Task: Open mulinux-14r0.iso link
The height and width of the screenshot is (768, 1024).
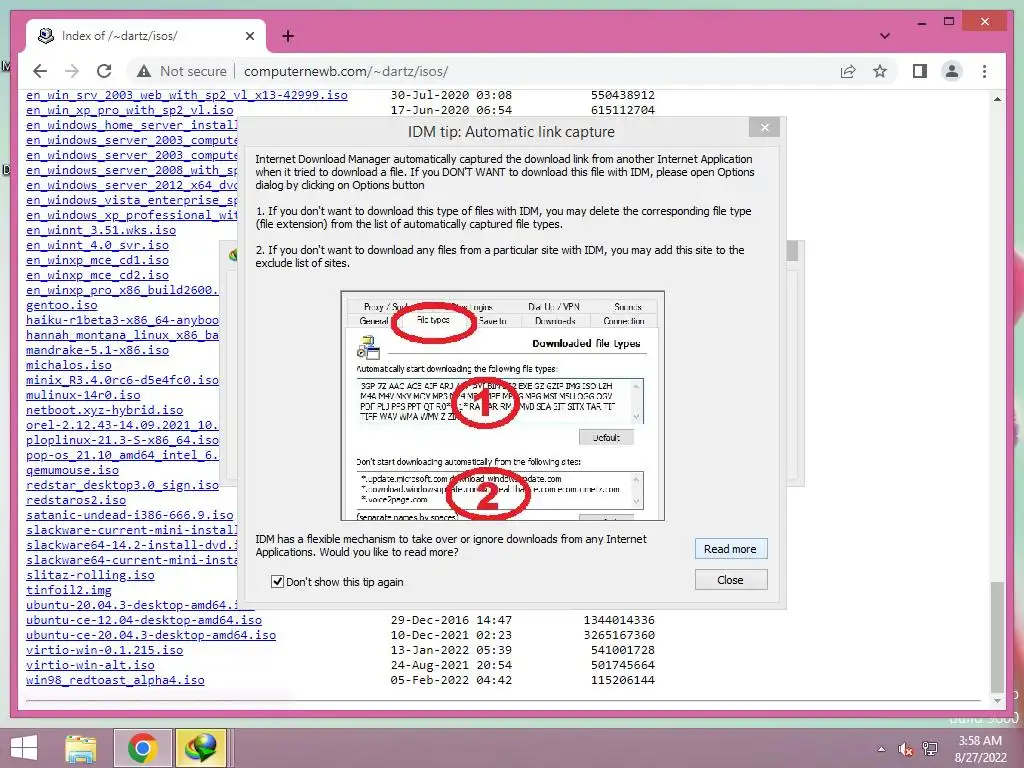Action: (83, 396)
